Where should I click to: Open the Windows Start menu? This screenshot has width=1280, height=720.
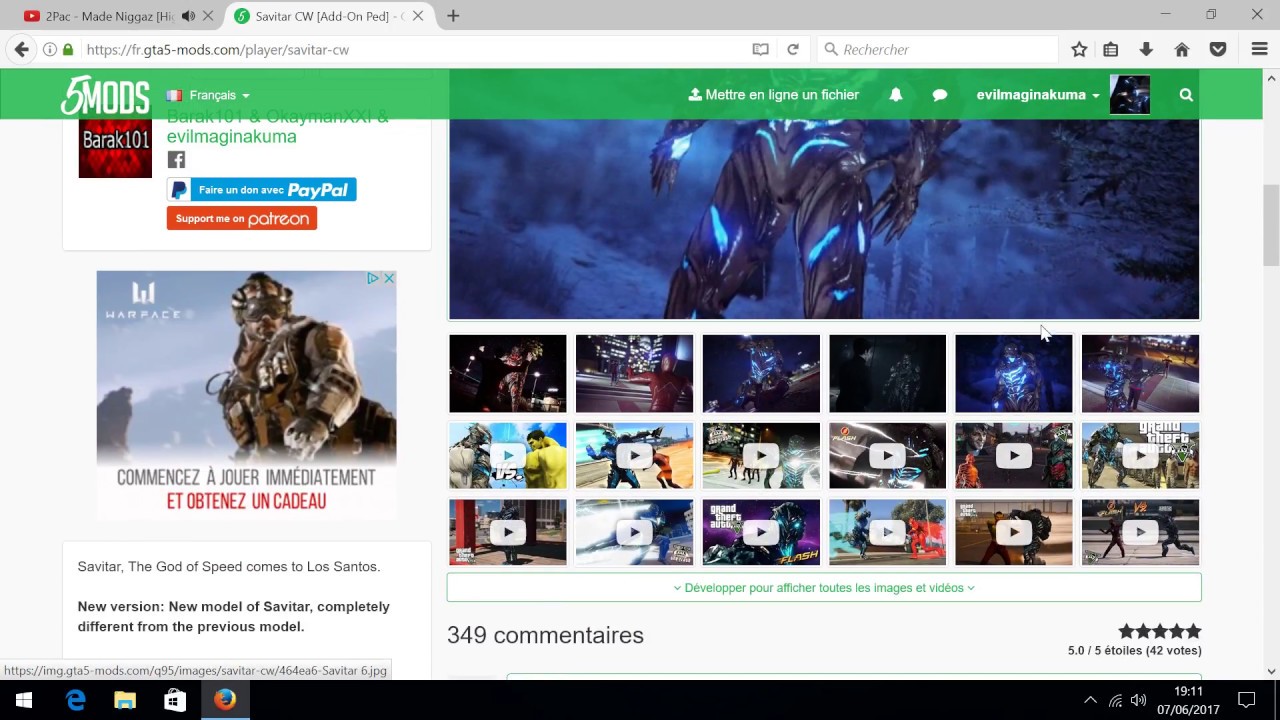(24, 700)
